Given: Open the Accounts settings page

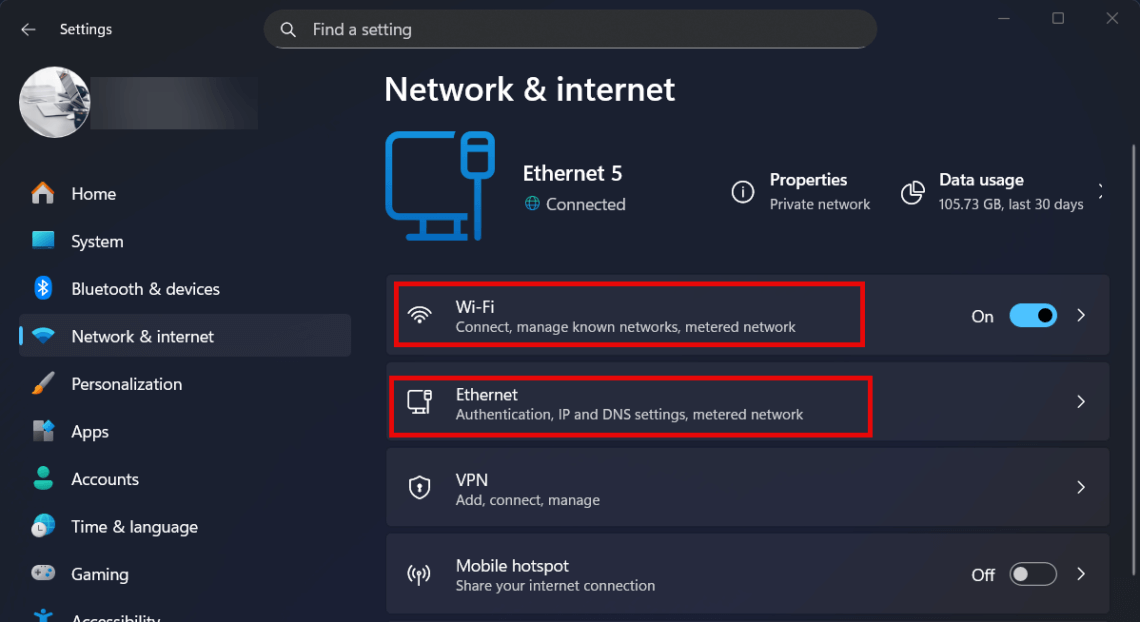Looking at the screenshot, I should click(x=105, y=479).
